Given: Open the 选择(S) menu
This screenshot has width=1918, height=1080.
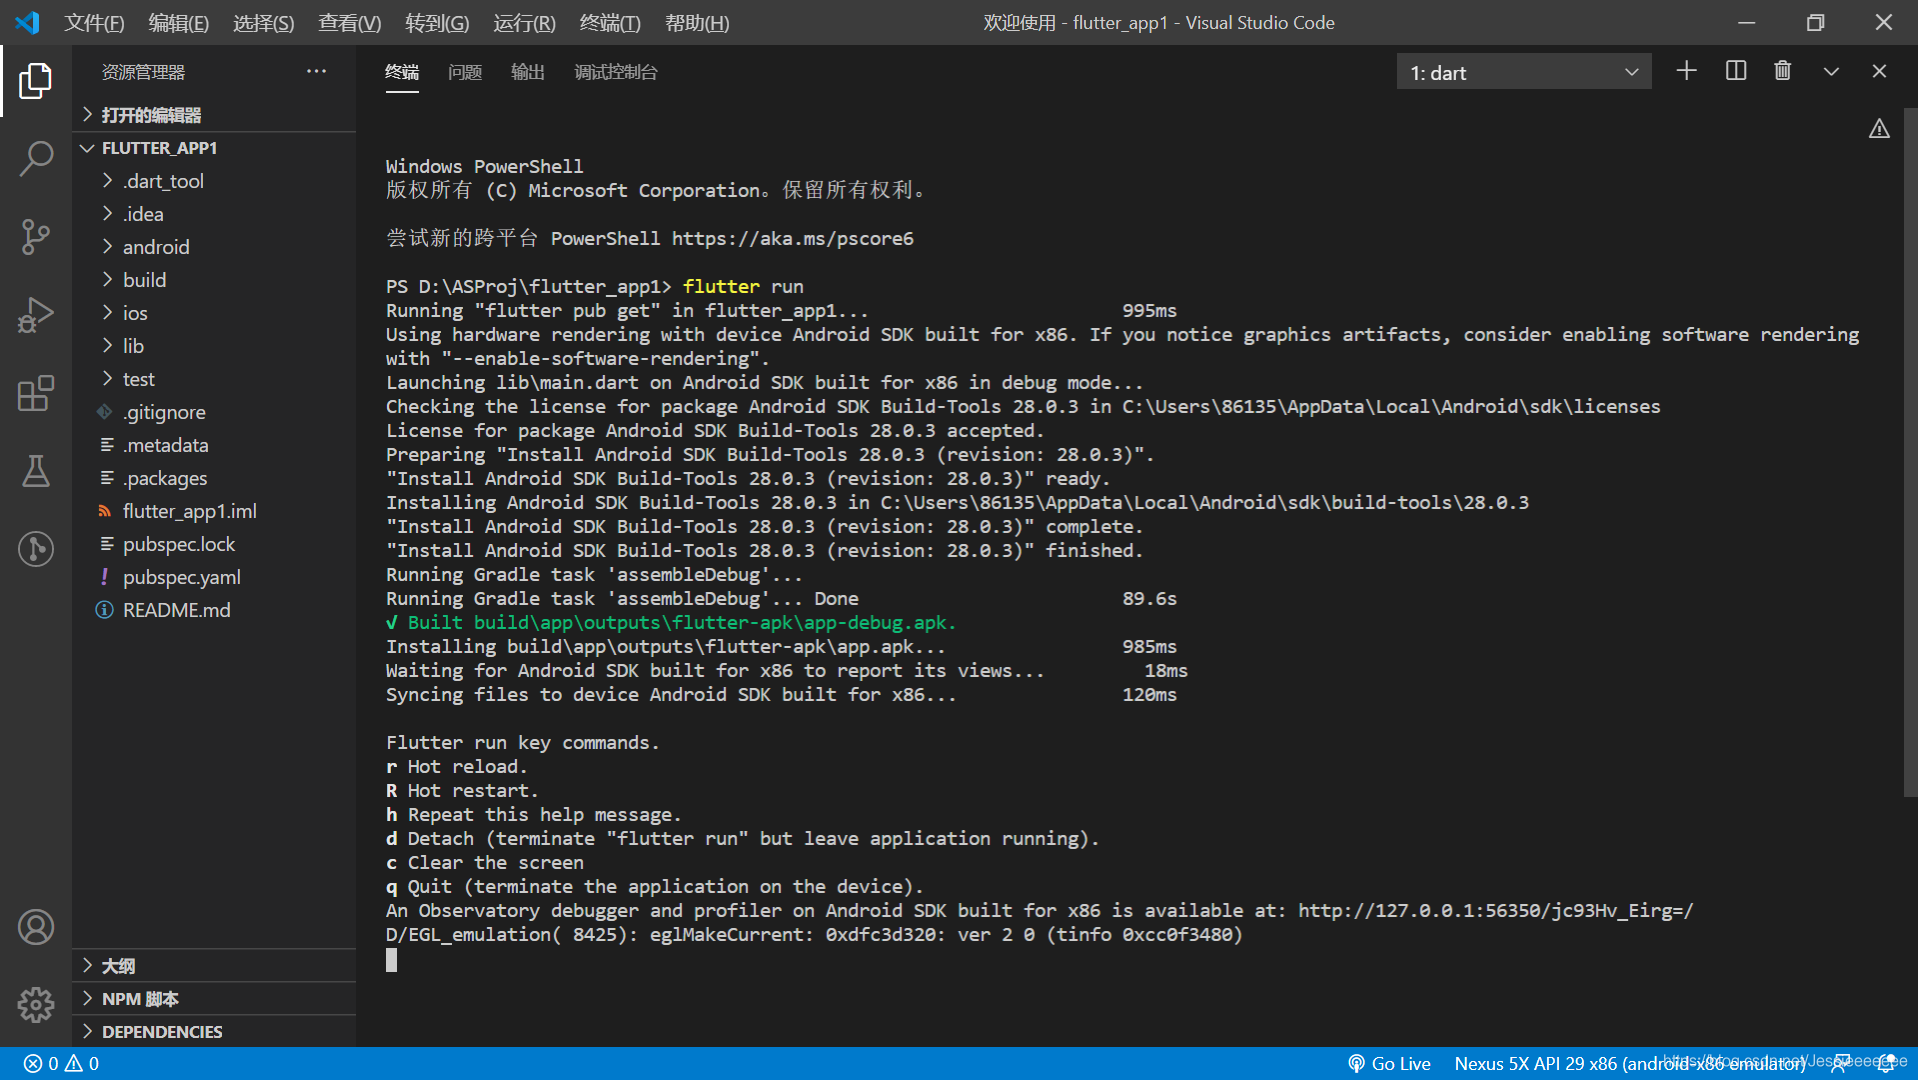Looking at the screenshot, I should (264, 22).
